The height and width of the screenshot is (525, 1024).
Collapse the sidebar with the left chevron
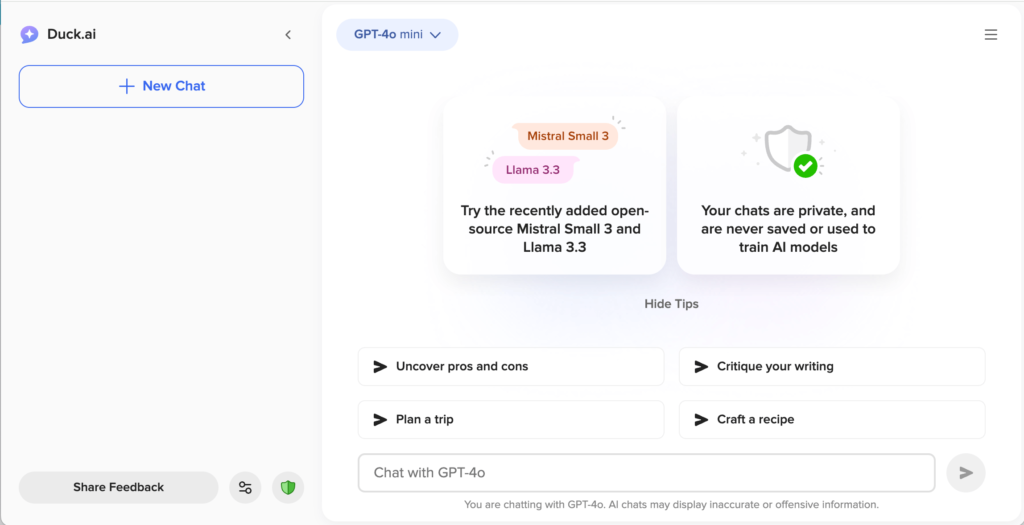pyautogui.click(x=288, y=35)
